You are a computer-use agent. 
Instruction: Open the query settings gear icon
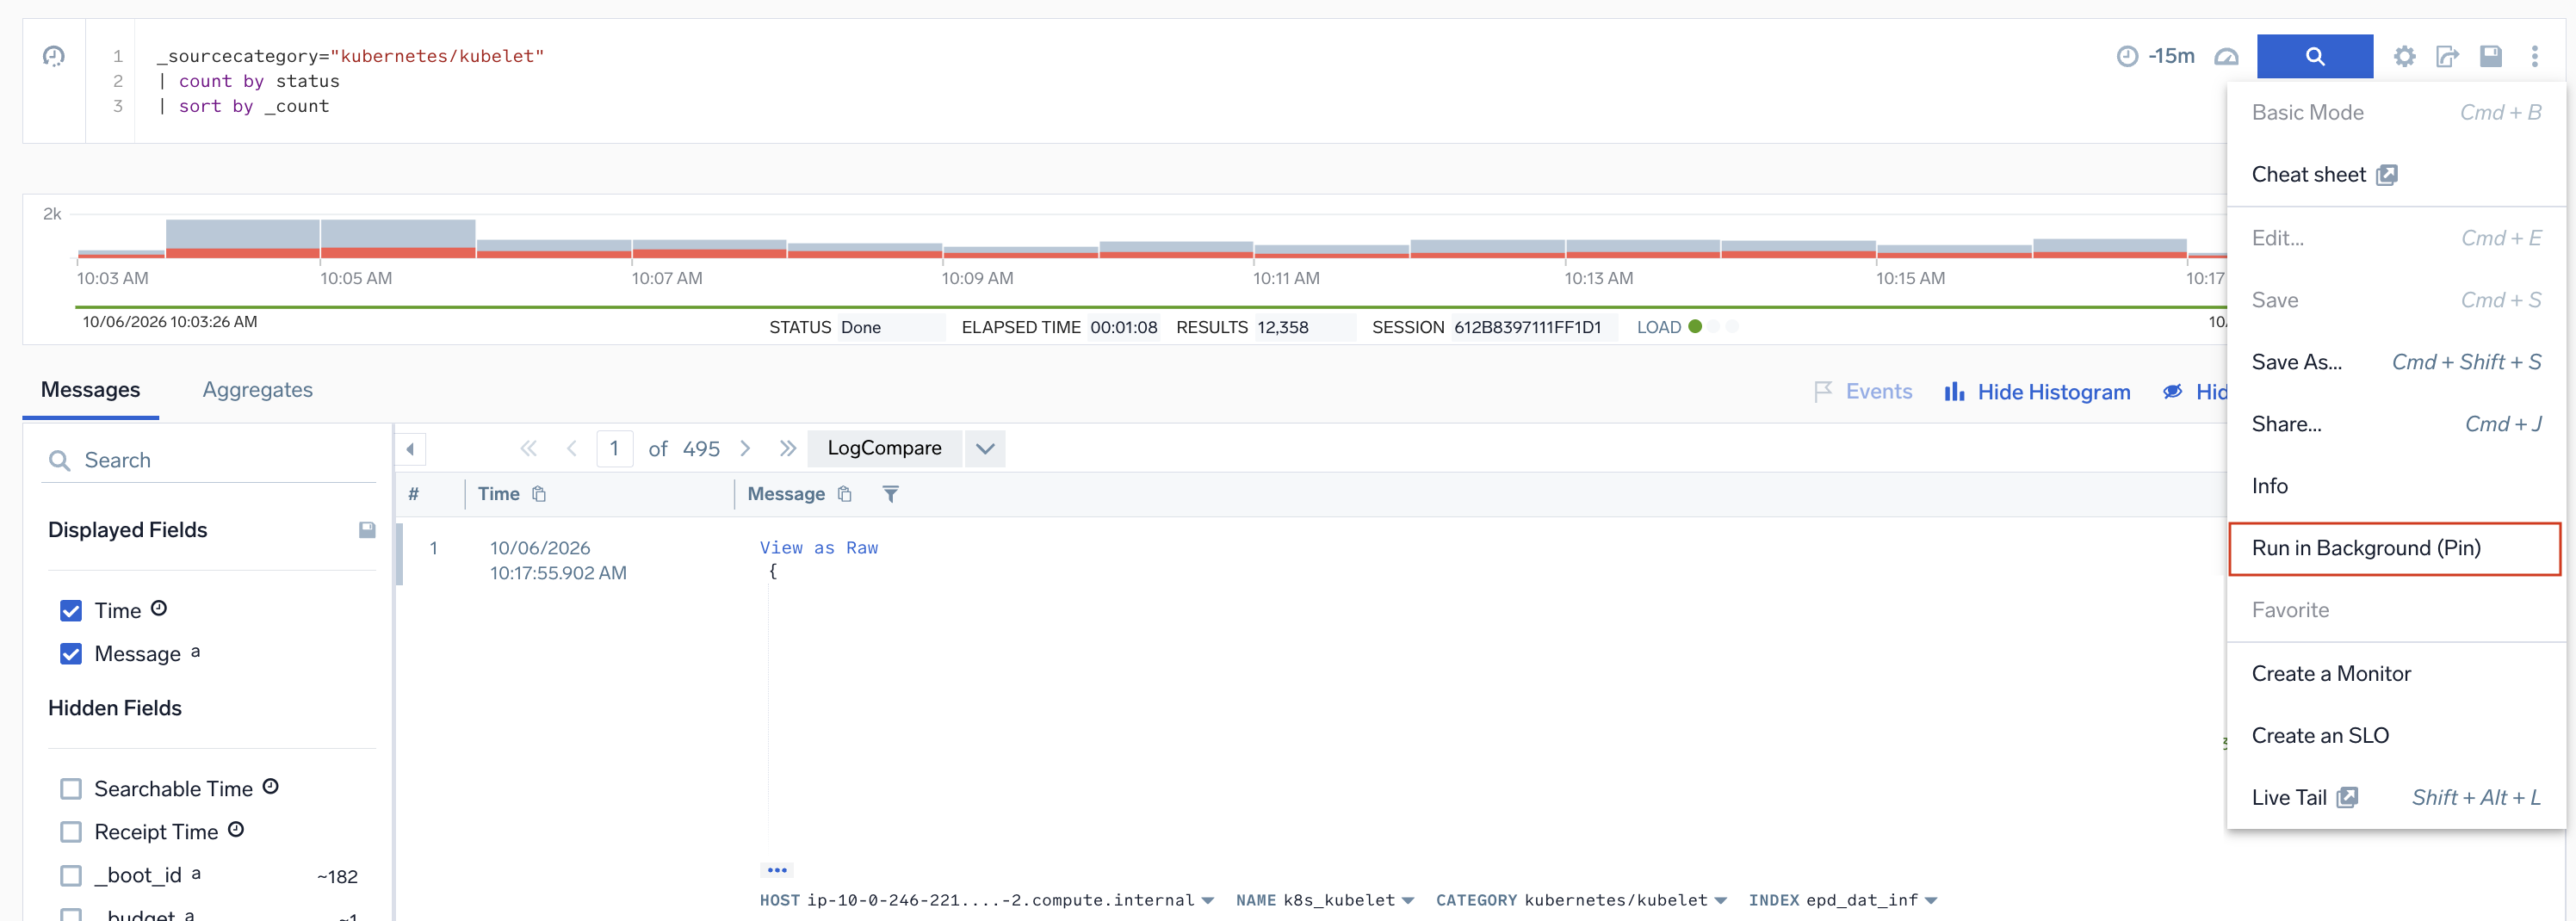click(2404, 56)
